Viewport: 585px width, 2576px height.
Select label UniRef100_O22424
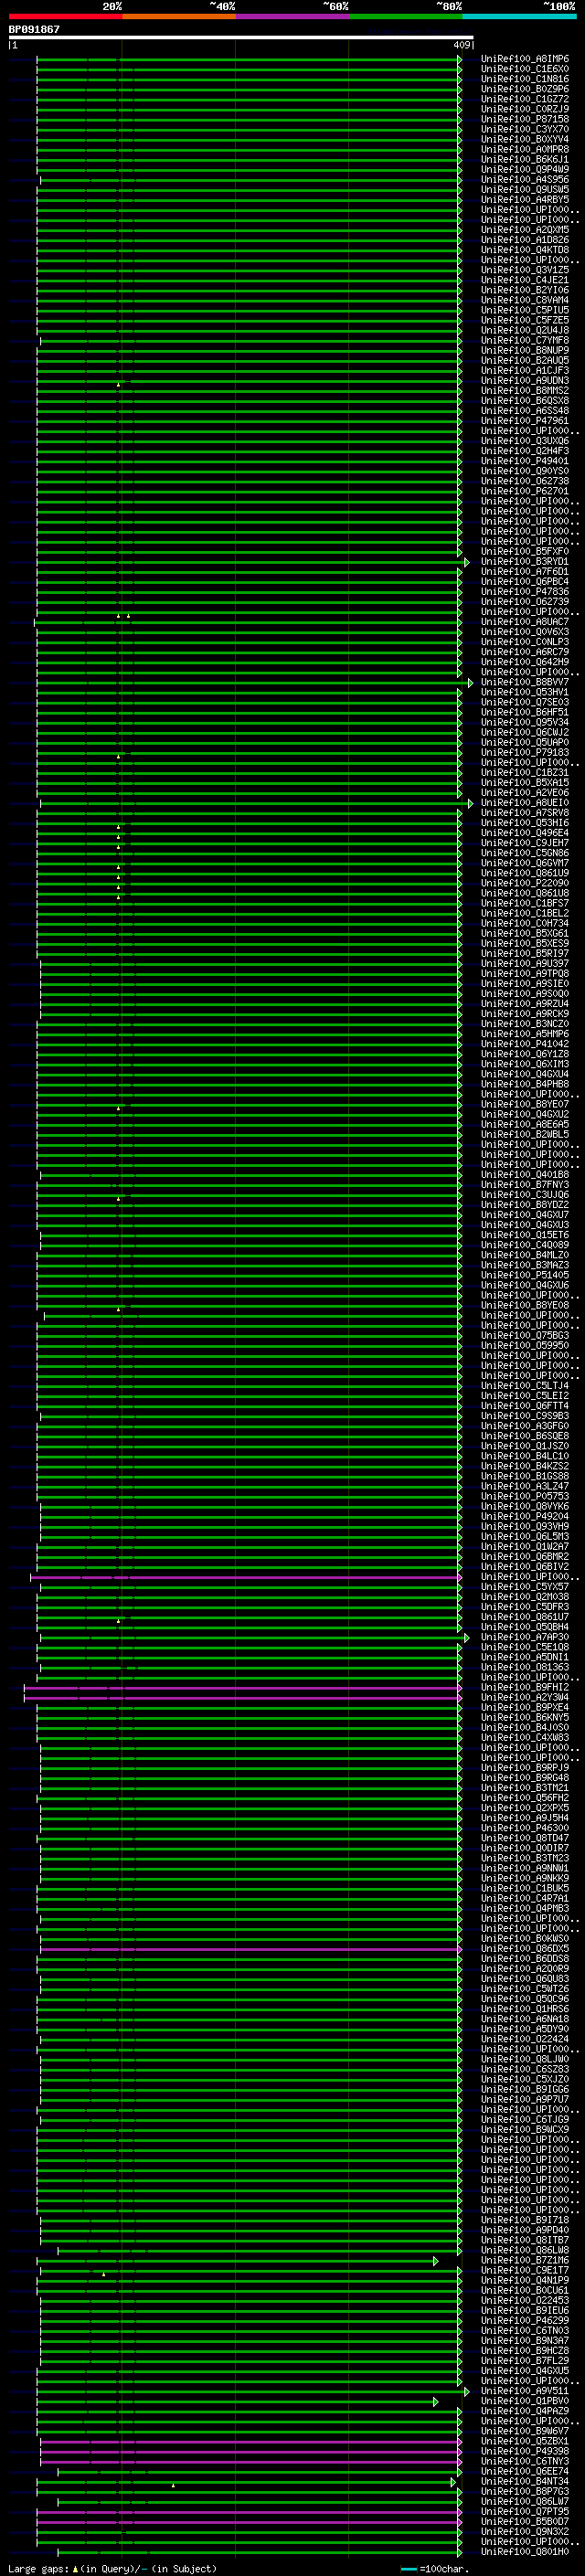[525, 2039]
